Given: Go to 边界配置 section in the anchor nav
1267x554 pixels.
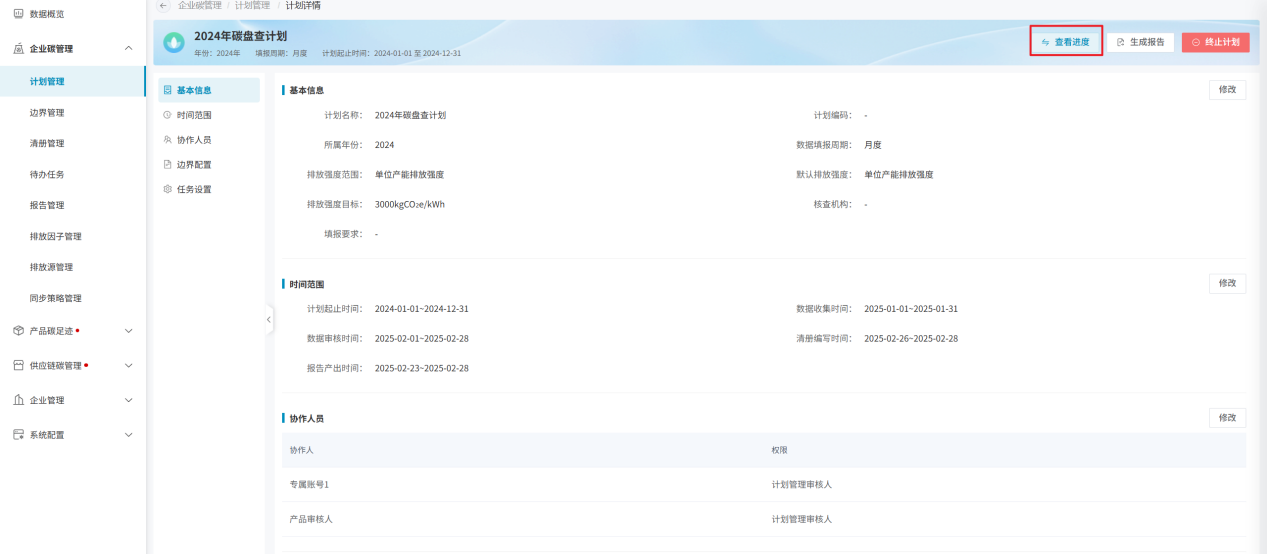Looking at the screenshot, I should point(193,165).
